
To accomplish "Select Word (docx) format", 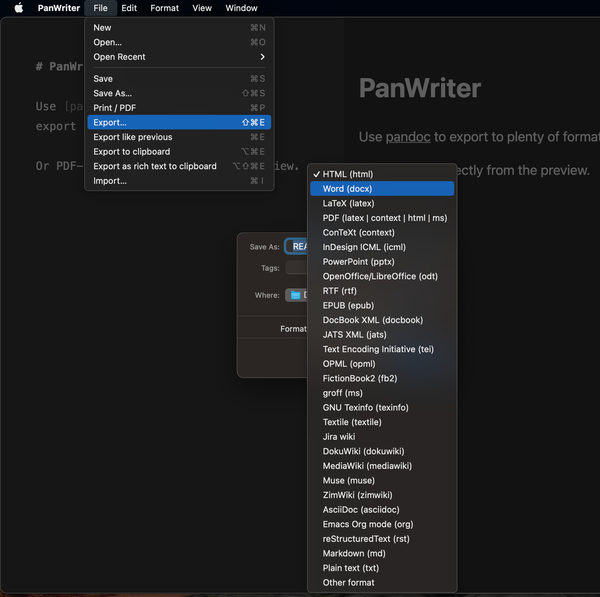I will 382,189.
